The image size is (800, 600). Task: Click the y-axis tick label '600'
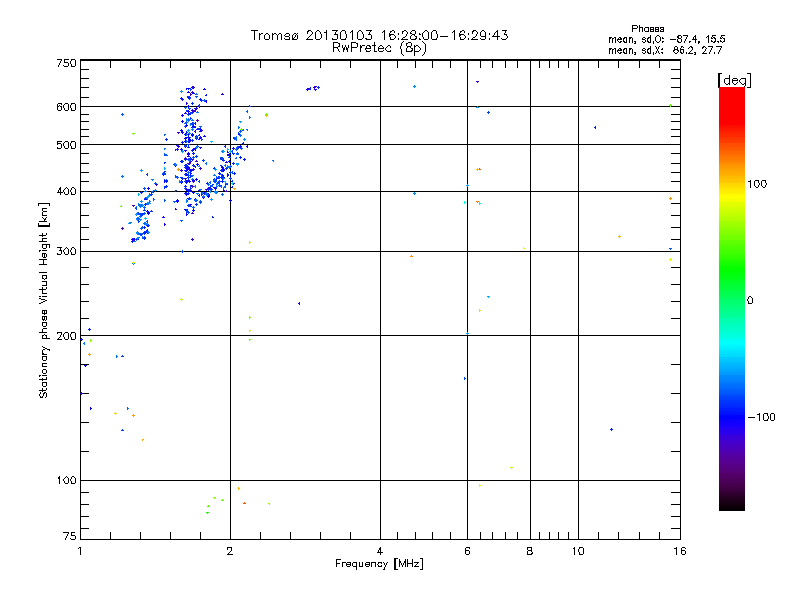pyautogui.click(x=67, y=107)
